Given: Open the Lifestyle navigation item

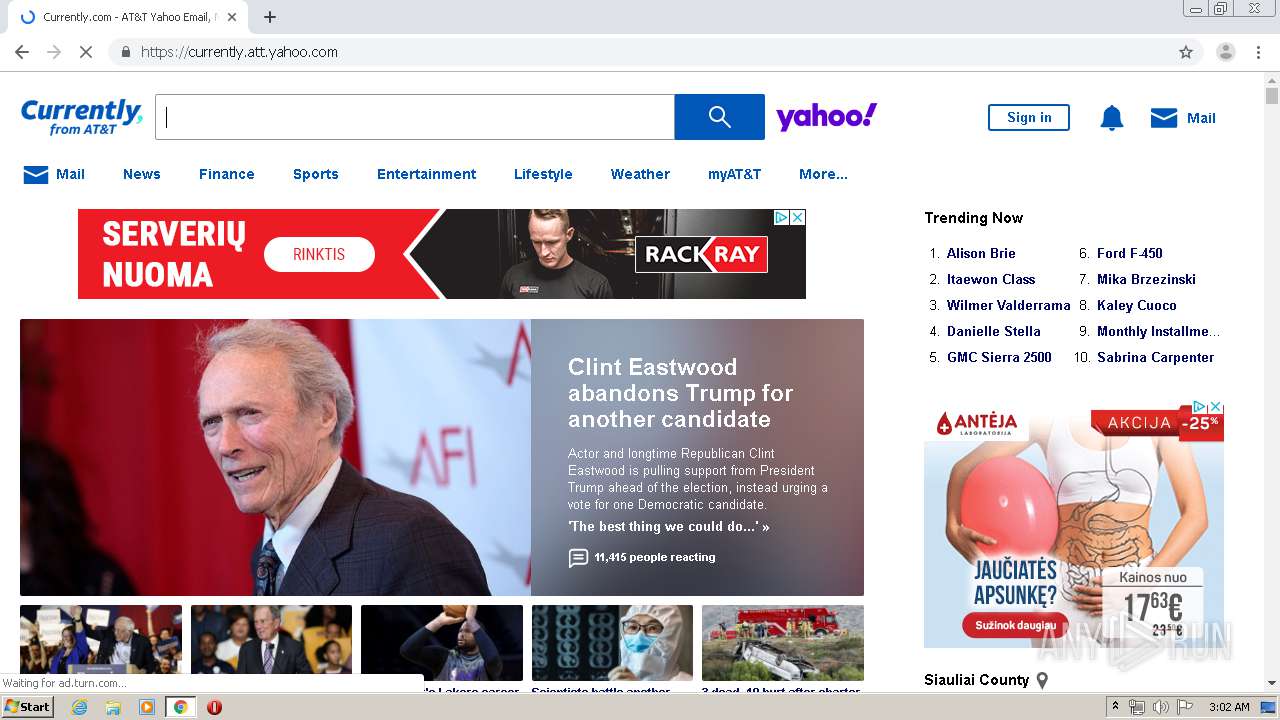Looking at the screenshot, I should click(543, 174).
